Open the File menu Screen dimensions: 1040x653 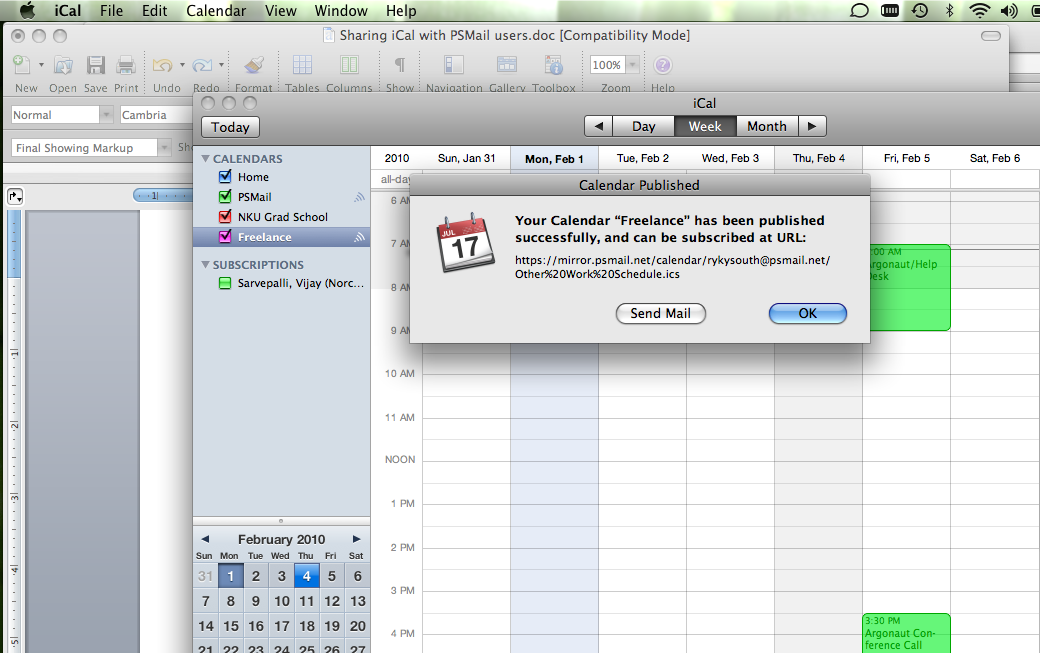111,11
